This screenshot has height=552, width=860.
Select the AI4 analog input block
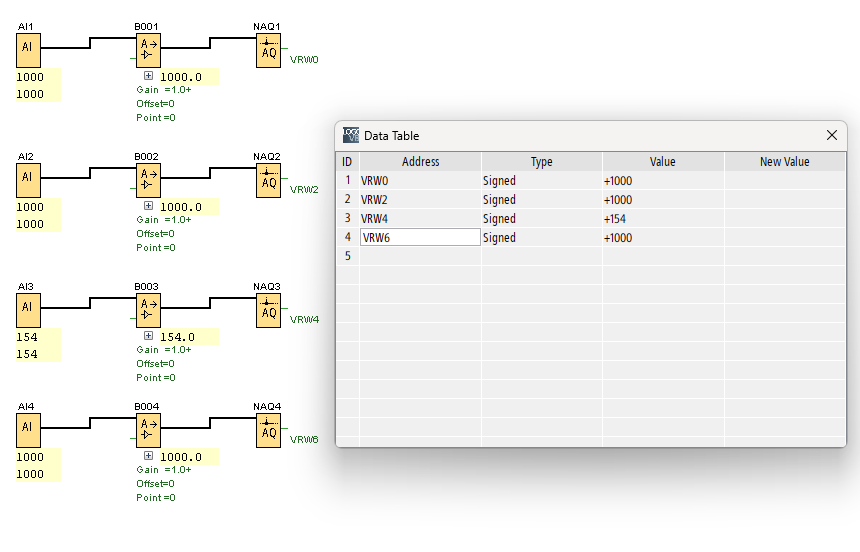[29, 430]
